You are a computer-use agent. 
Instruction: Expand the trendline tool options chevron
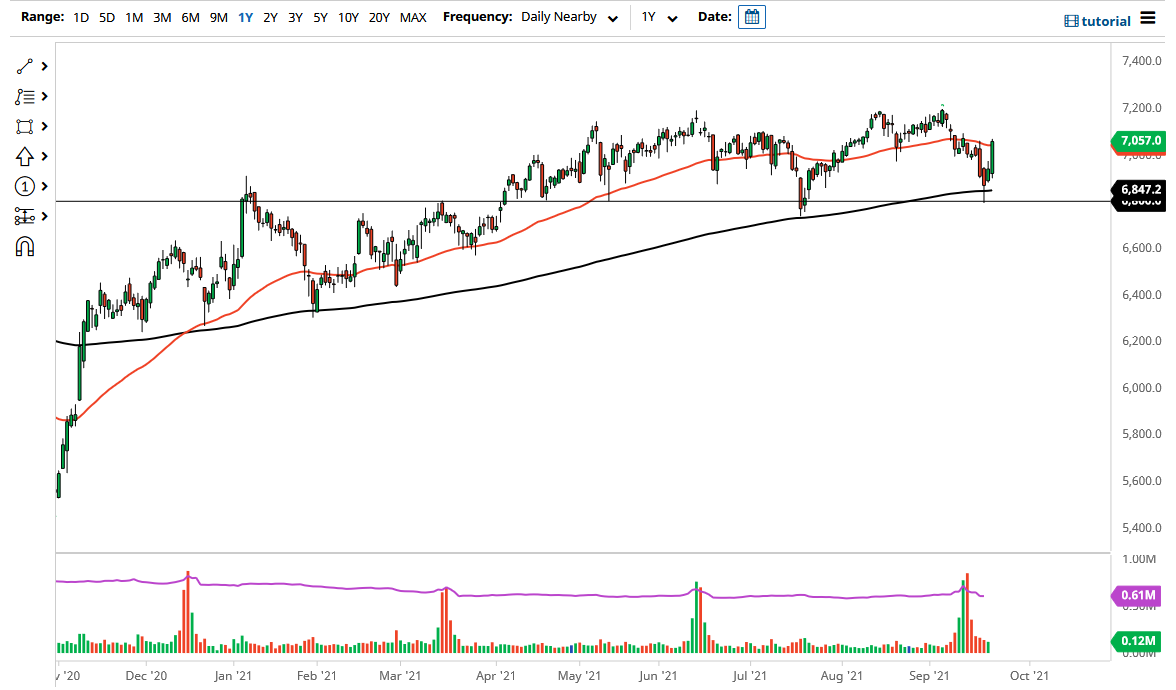[42, 66]
